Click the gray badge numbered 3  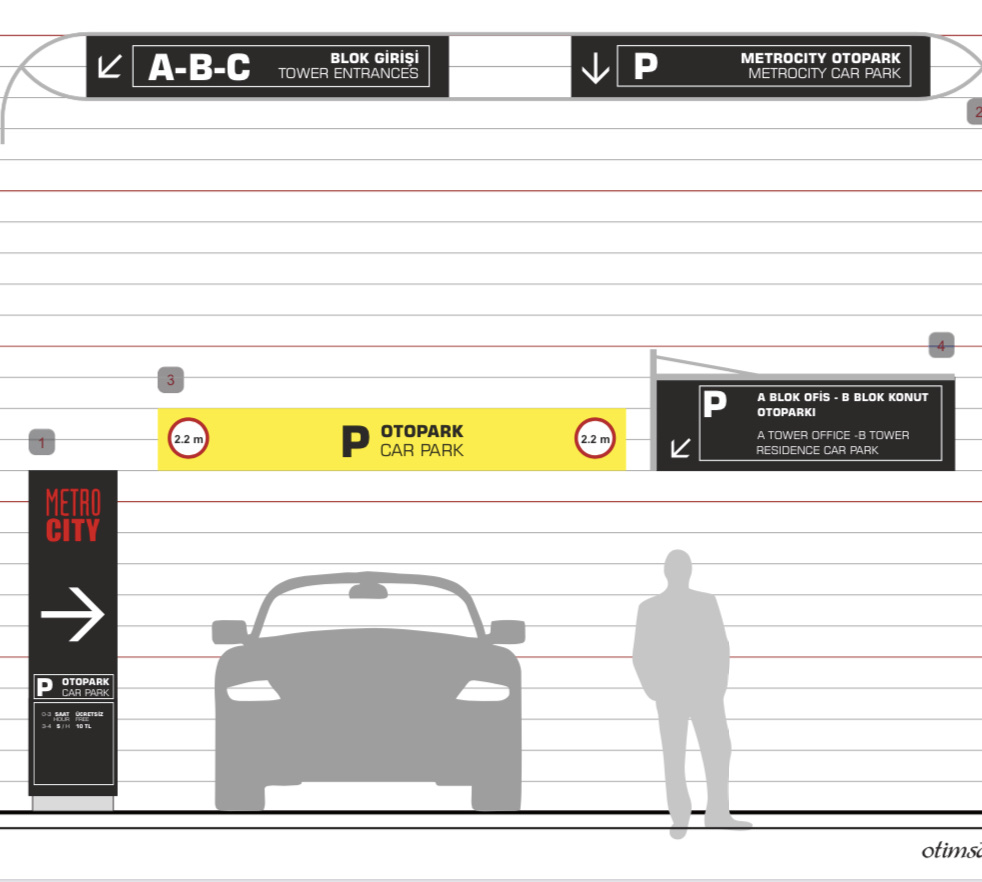click(171, 380)
